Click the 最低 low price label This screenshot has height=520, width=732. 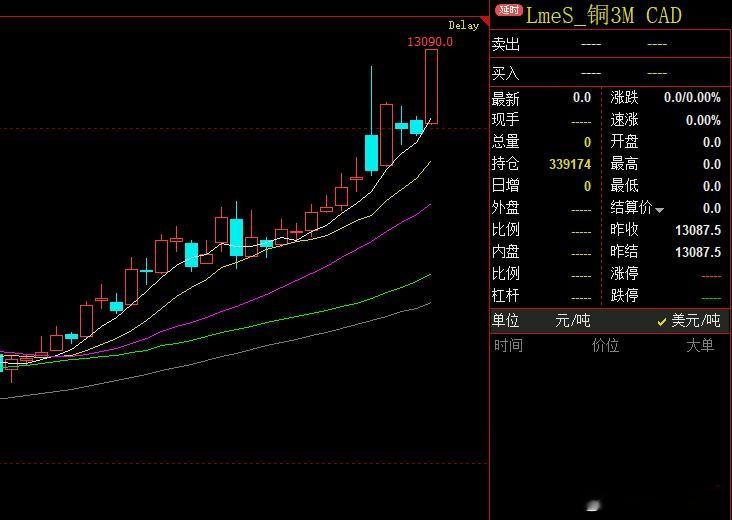pos(624,185)
